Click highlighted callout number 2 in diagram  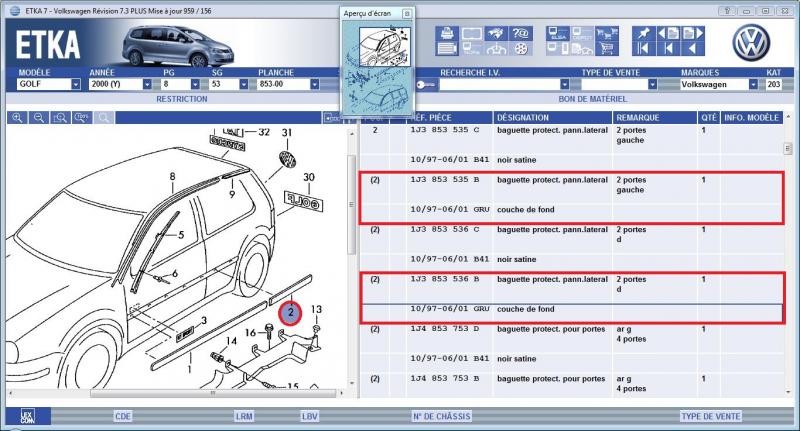tap(290, 312)
